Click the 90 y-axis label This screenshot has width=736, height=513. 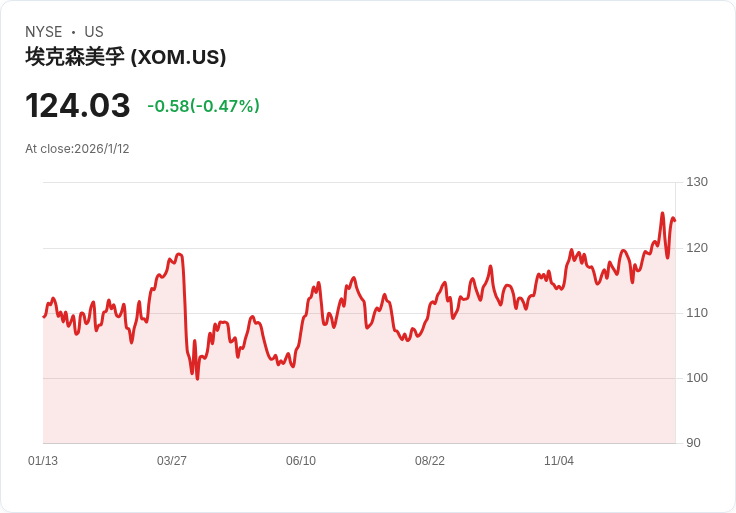pos(693,443)
